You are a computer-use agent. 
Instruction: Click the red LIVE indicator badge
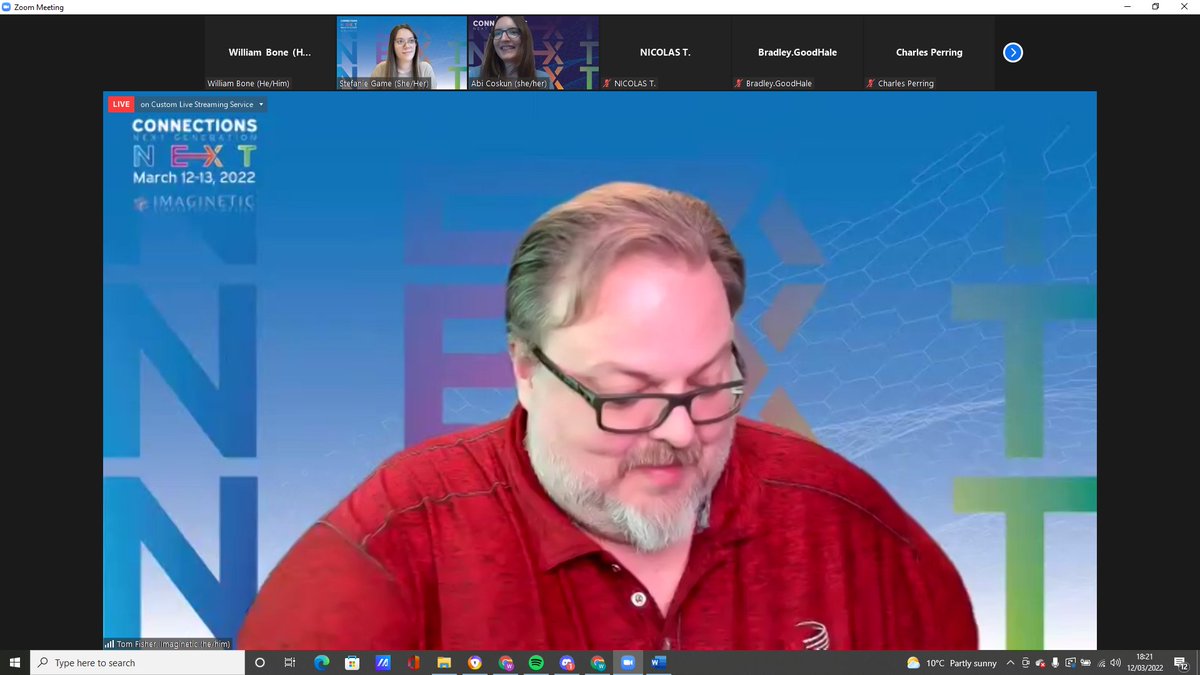[121, 104]
